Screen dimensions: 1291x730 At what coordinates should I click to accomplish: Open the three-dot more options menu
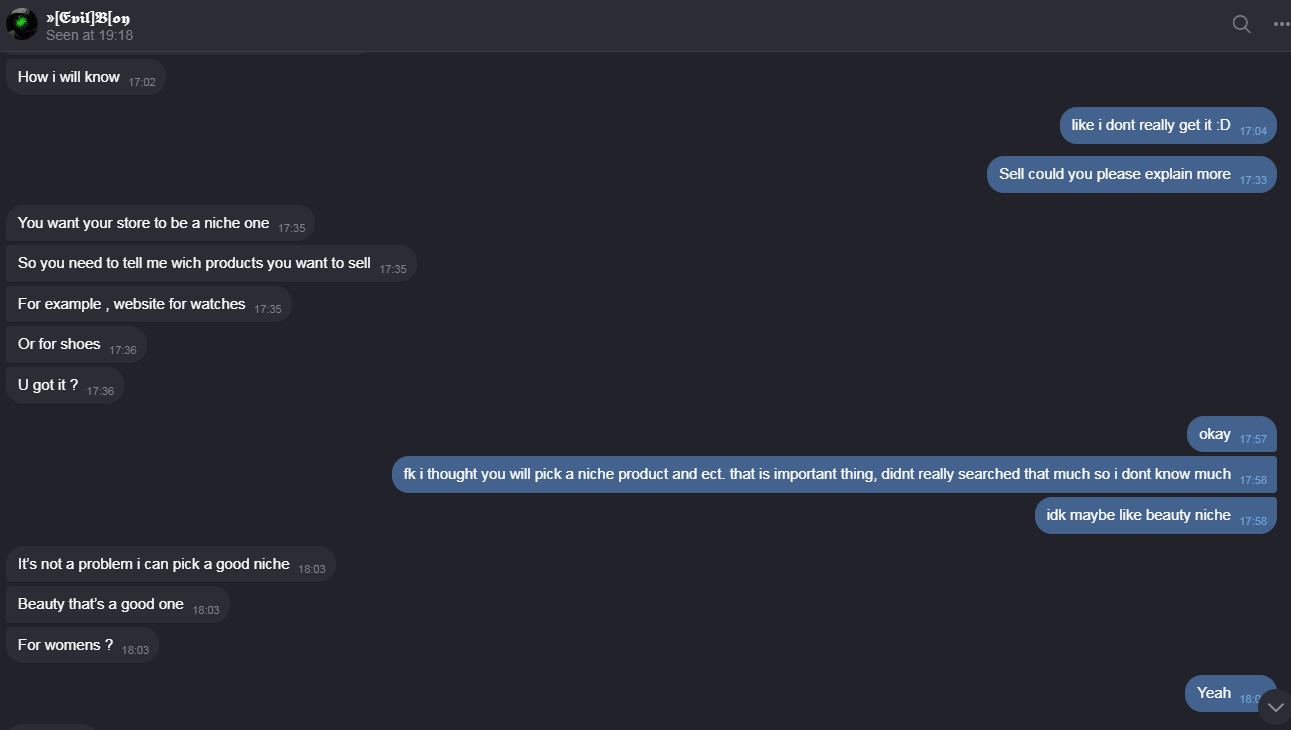coord(1281,24)
